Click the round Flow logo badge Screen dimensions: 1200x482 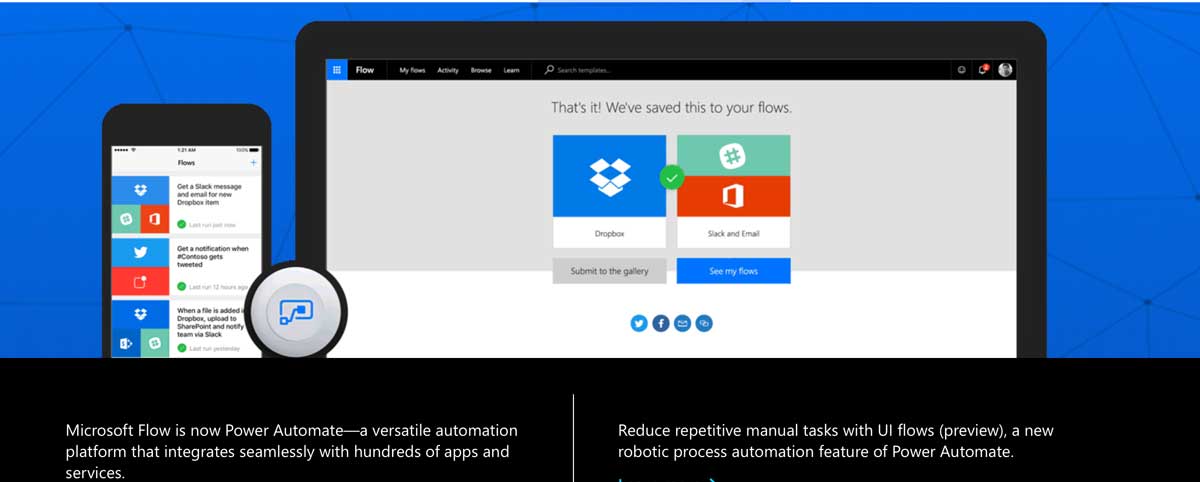tap(296, 311)
